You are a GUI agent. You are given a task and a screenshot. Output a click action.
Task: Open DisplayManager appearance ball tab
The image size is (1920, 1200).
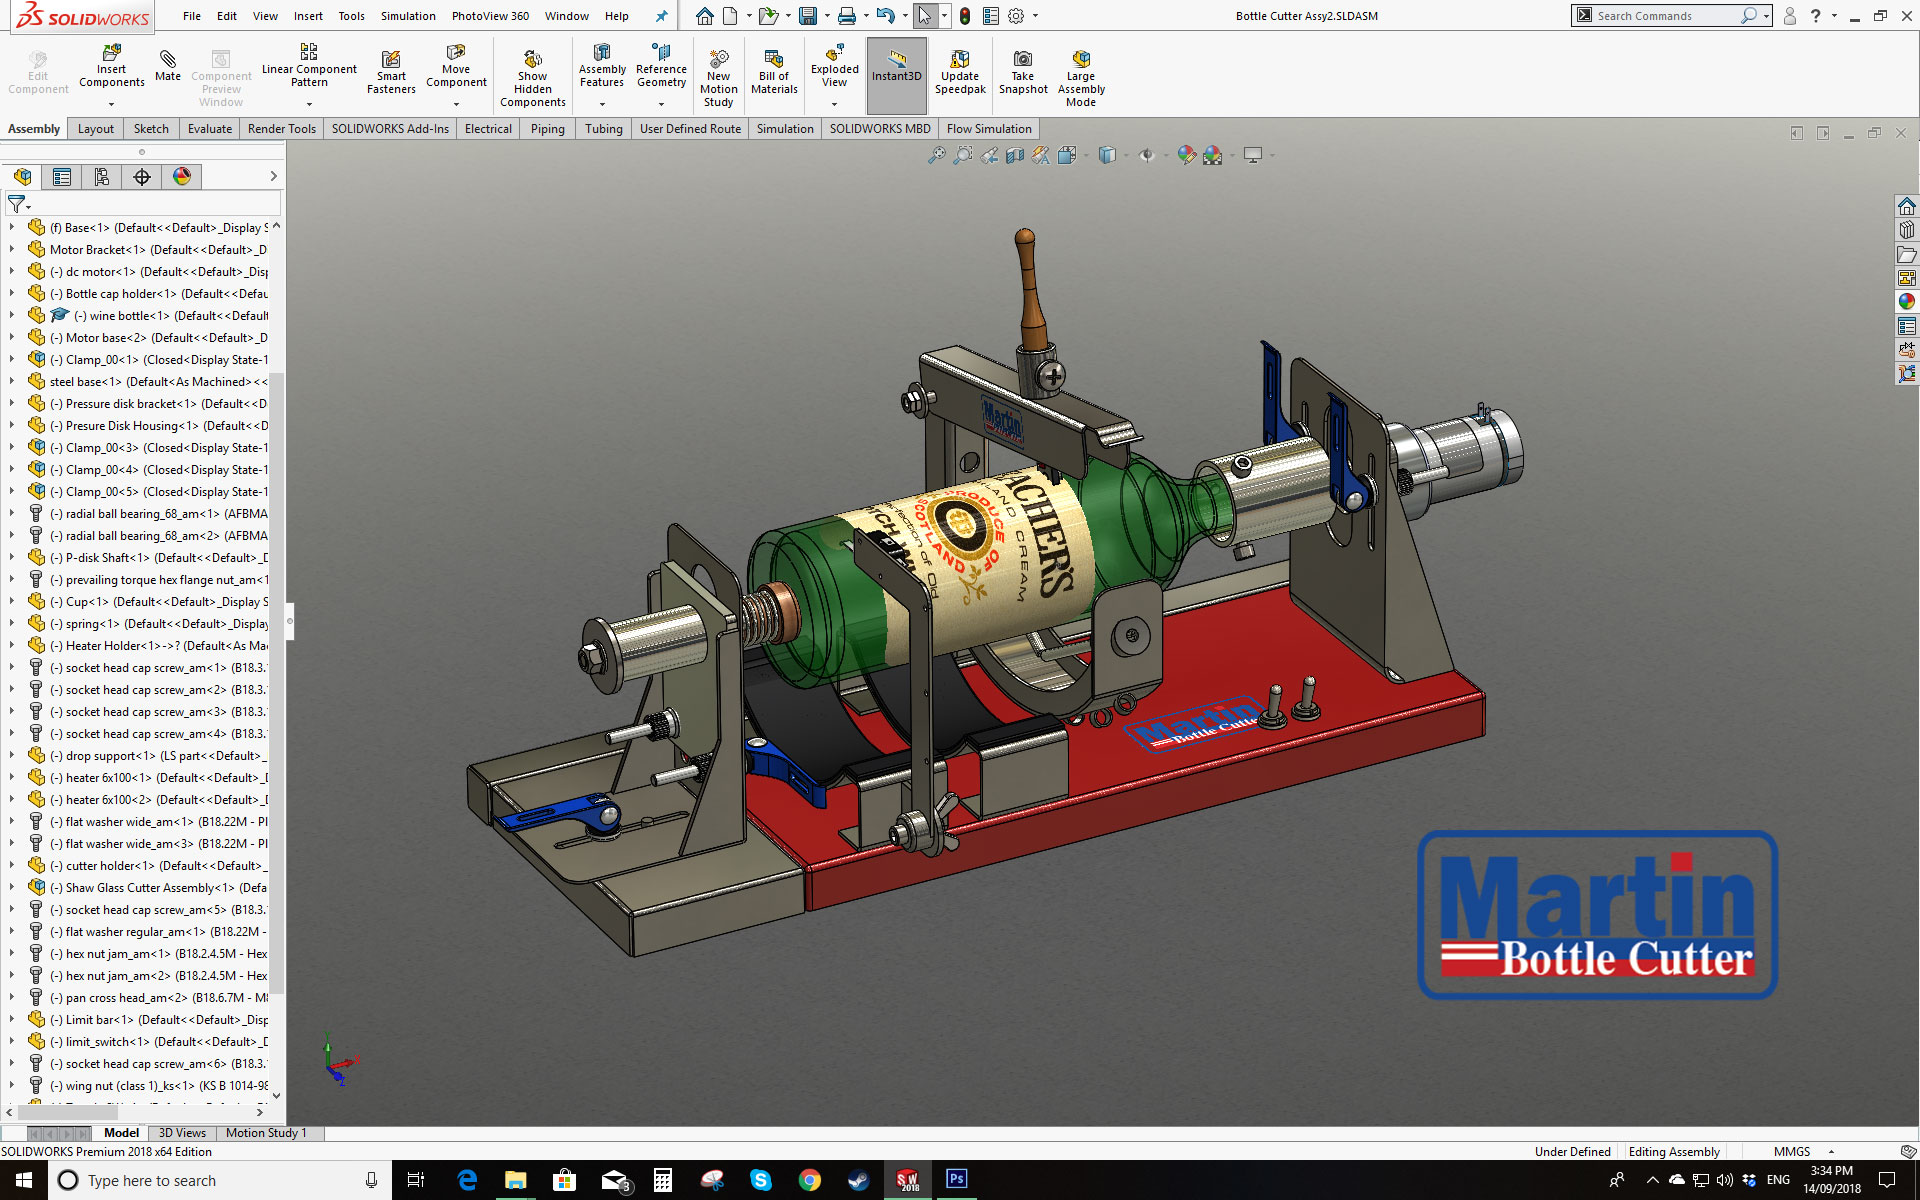[182, 177]
